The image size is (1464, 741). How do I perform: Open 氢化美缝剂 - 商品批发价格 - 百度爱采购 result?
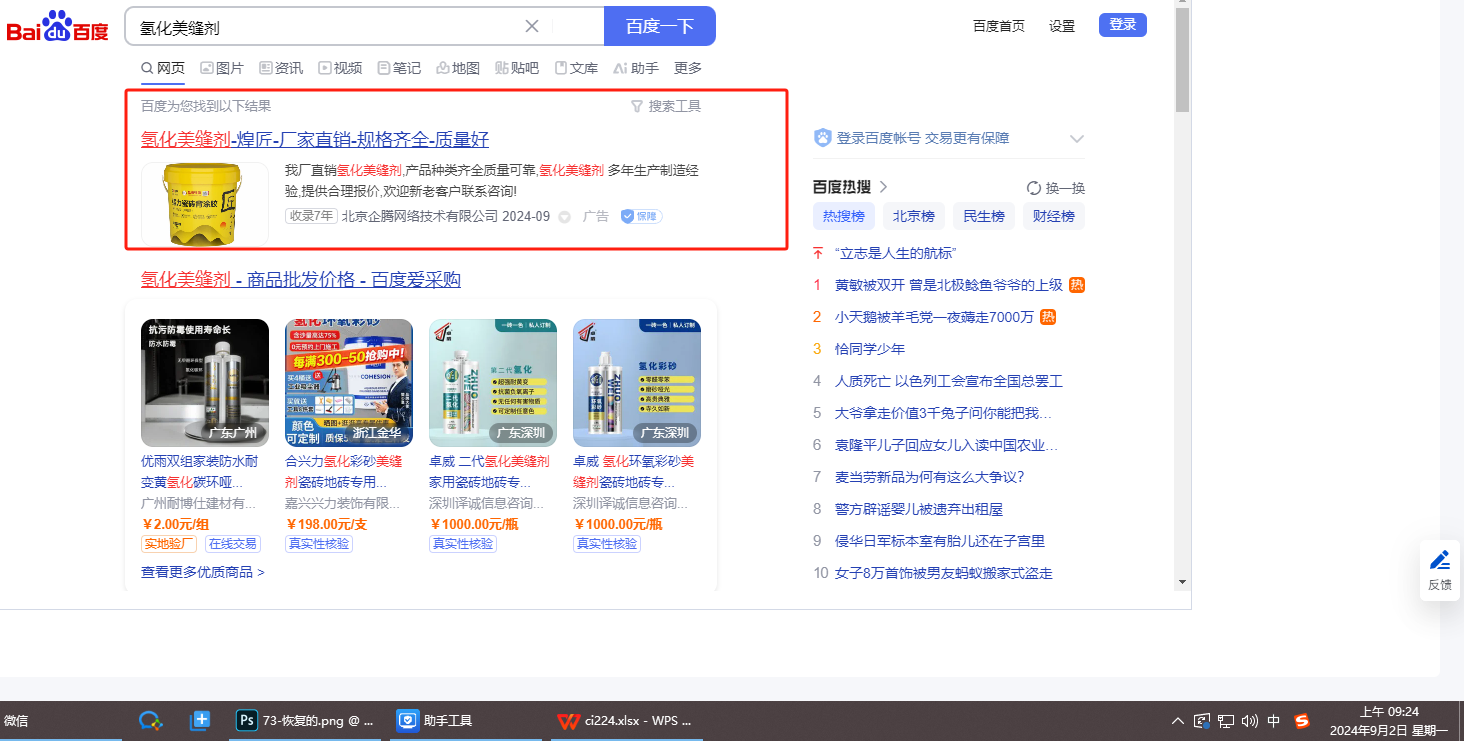(301, 280)
